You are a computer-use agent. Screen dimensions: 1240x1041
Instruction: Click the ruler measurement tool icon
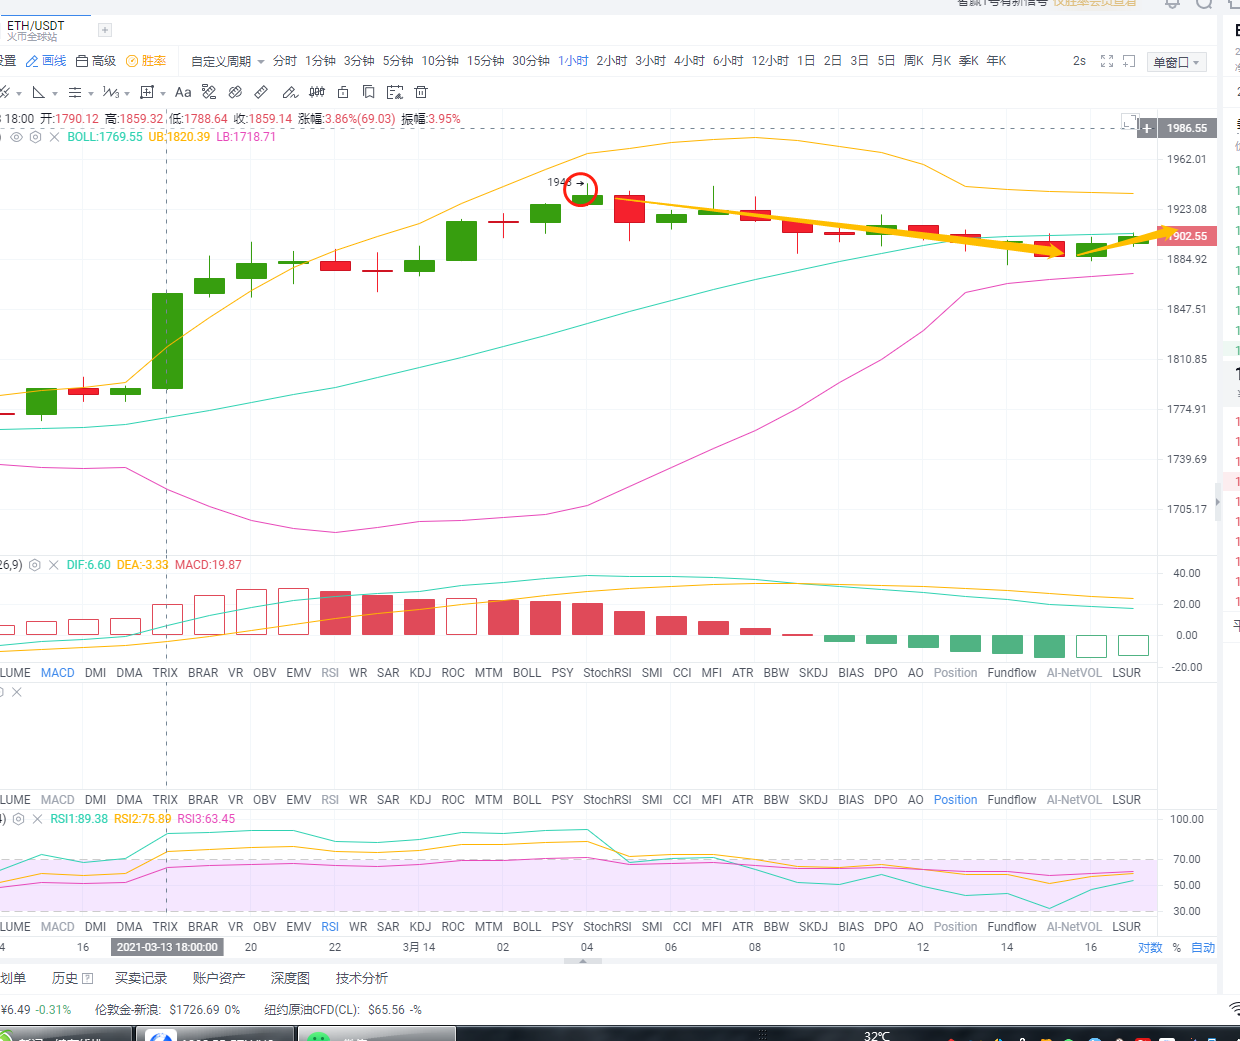(x=261, y=92)
